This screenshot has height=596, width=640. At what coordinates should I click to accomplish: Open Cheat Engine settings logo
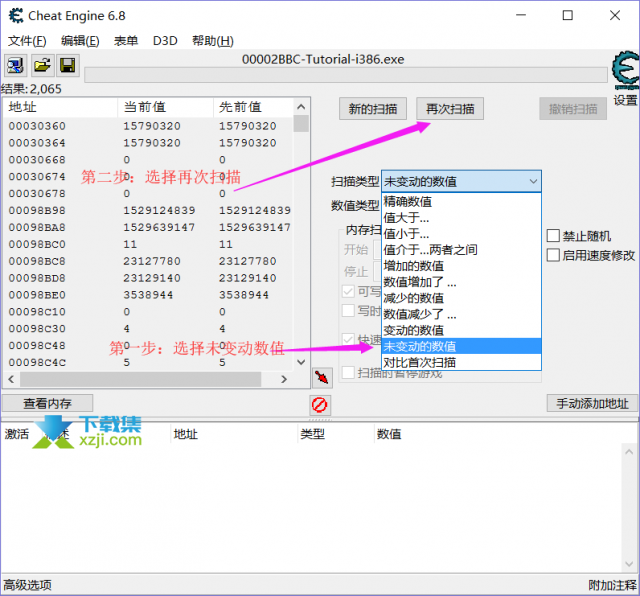(625, 69)
